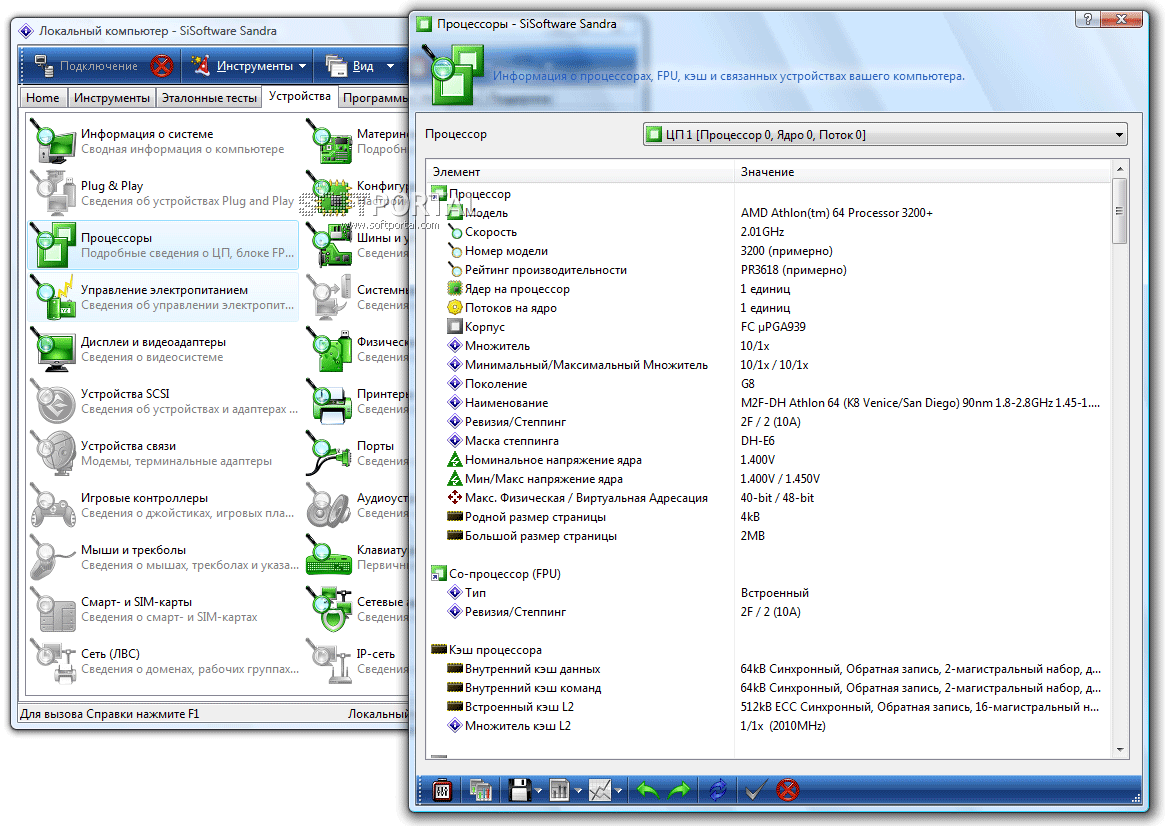
Task: Click the Элемент column header
Action: pyautogui.click(x=580, y=172)
